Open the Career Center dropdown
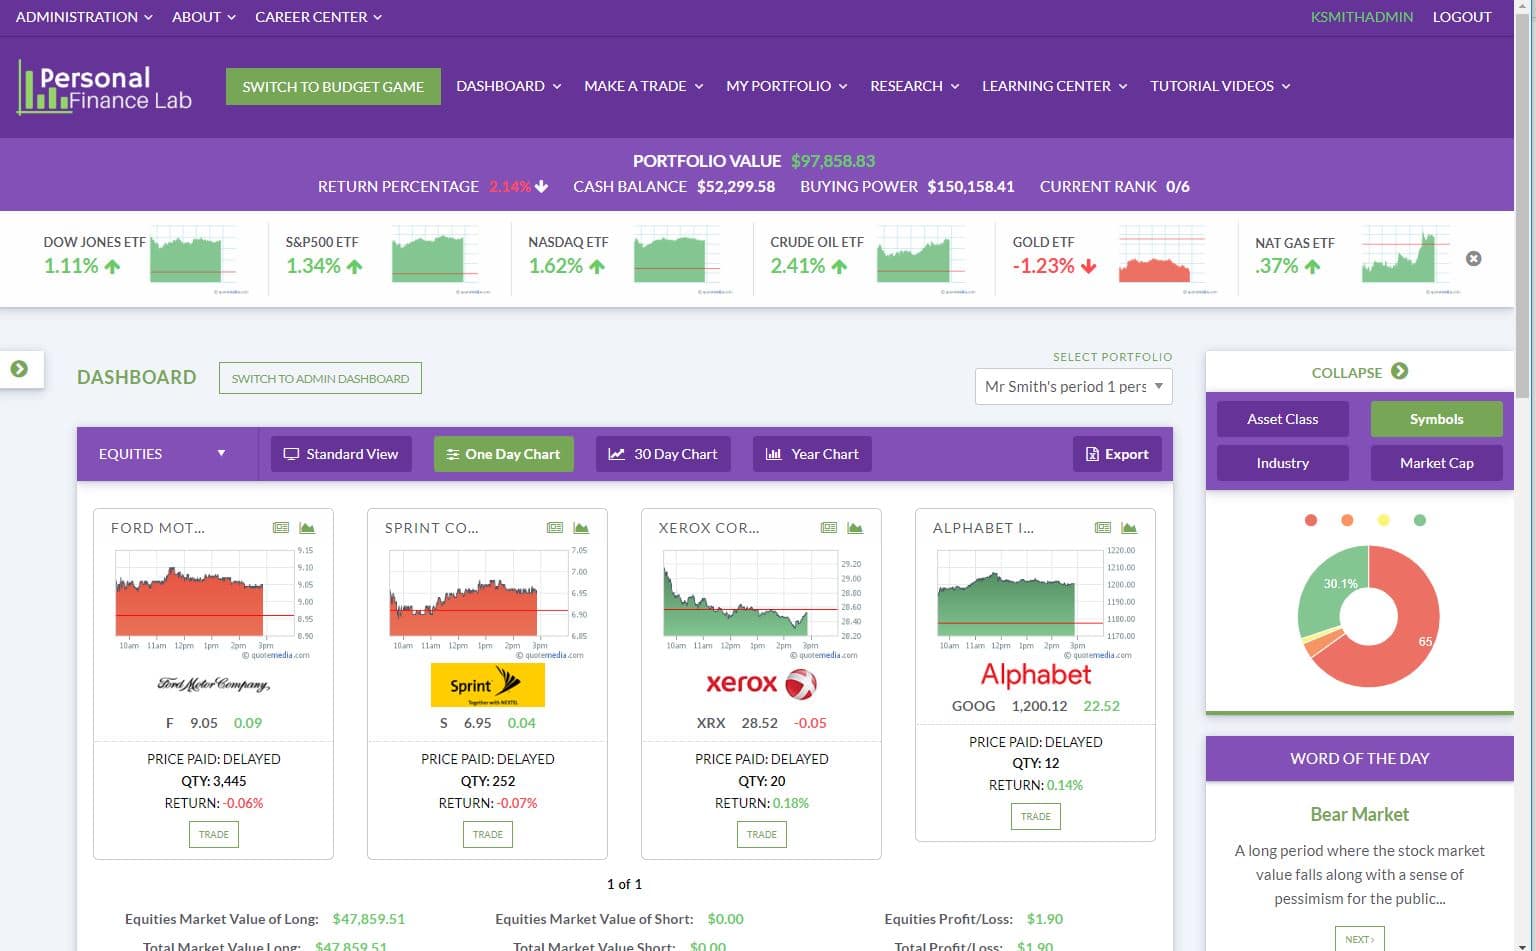1536x951 pixels. [319, 17]
